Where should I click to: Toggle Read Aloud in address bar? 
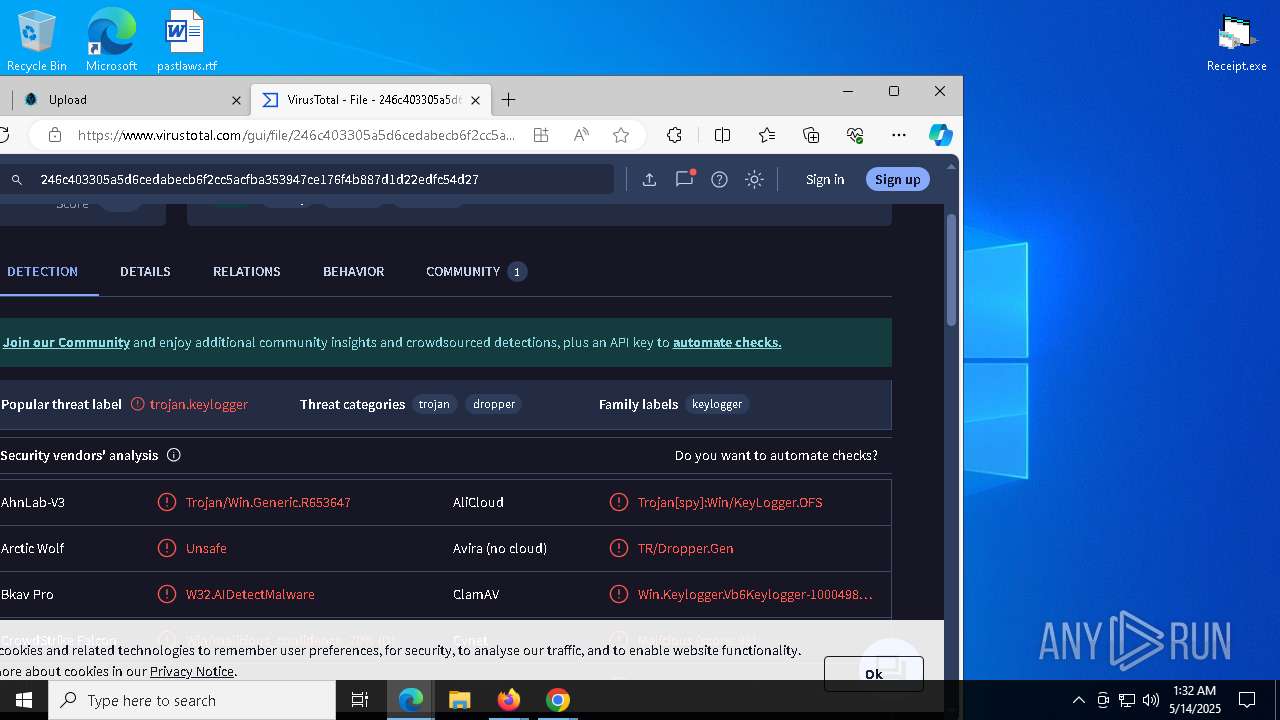click(581, 135)
